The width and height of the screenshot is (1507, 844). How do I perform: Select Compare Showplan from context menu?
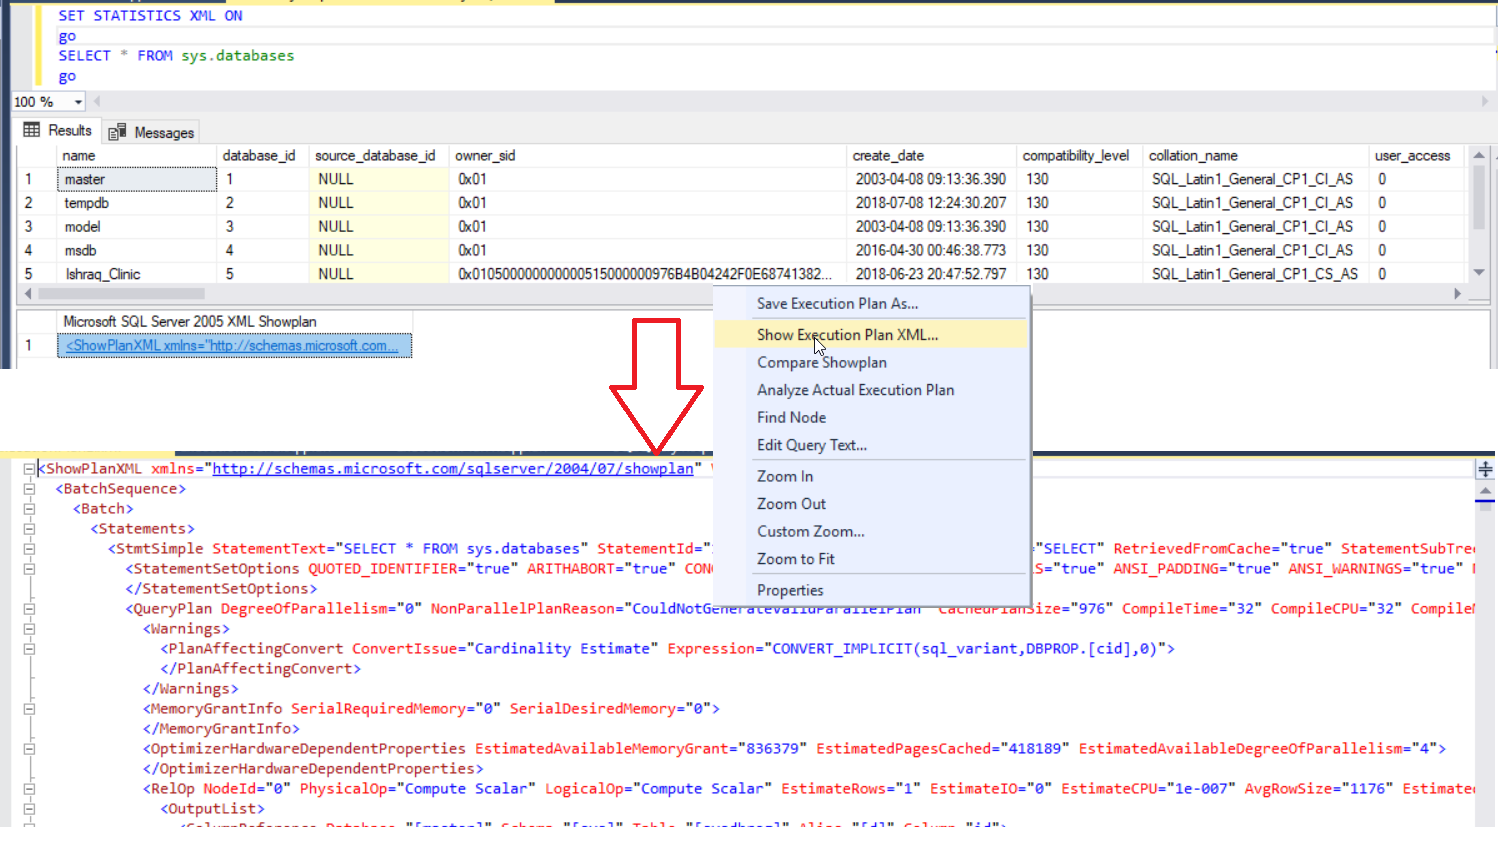(821, 362)
